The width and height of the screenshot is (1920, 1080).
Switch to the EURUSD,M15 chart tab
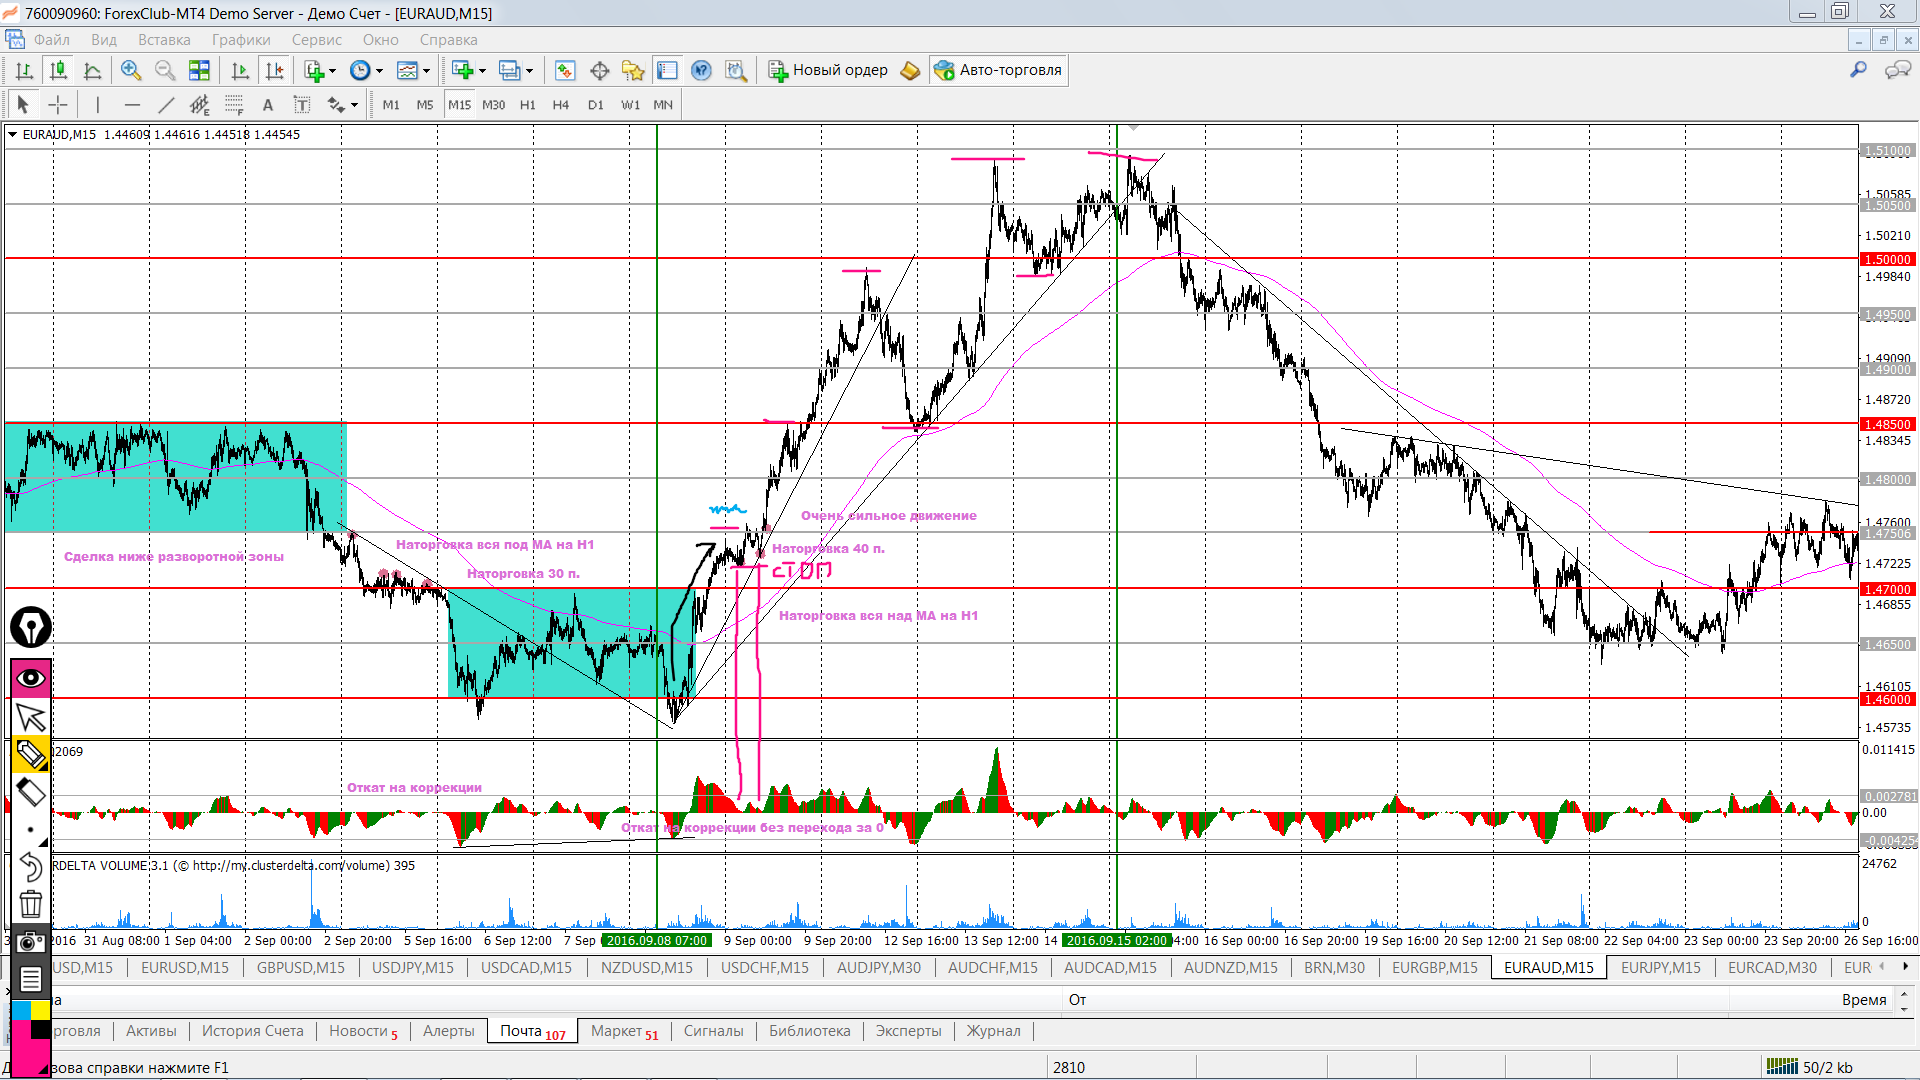click(184, 968)
